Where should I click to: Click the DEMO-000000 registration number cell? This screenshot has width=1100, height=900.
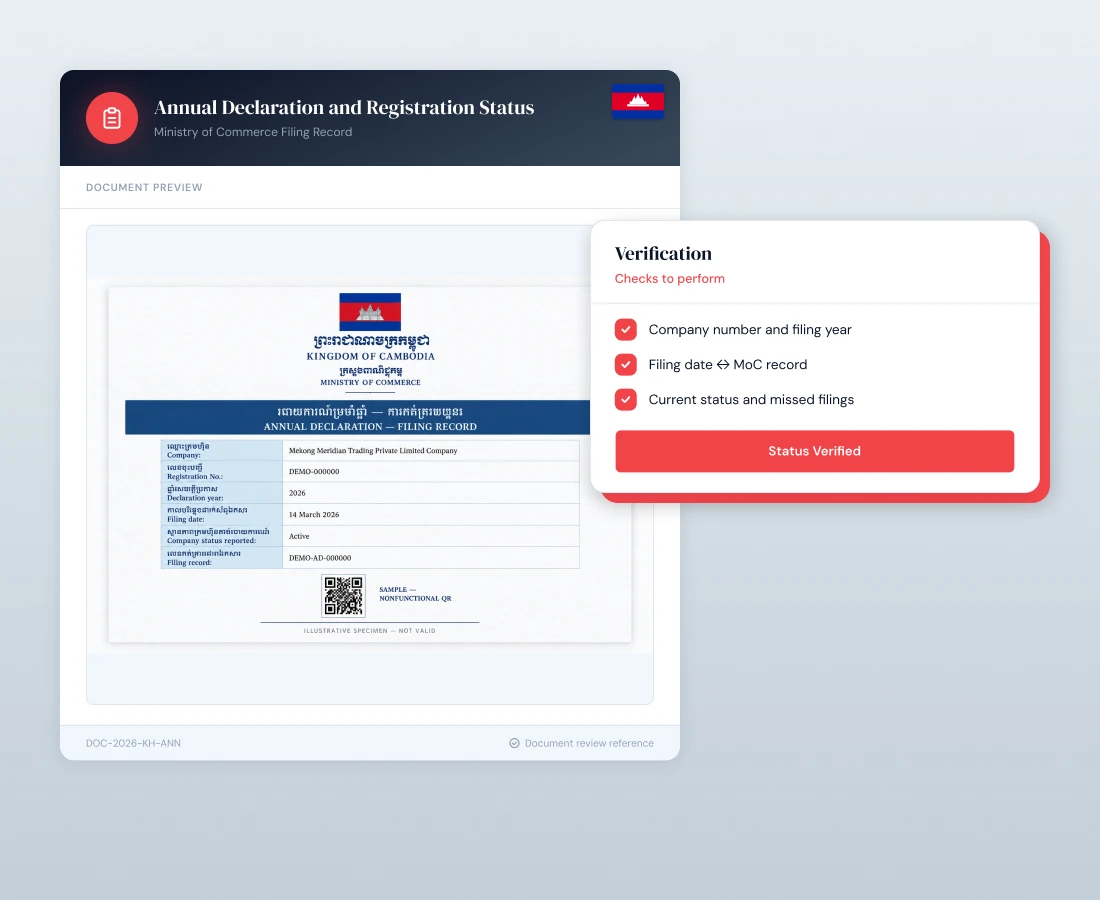click(431, 471)
